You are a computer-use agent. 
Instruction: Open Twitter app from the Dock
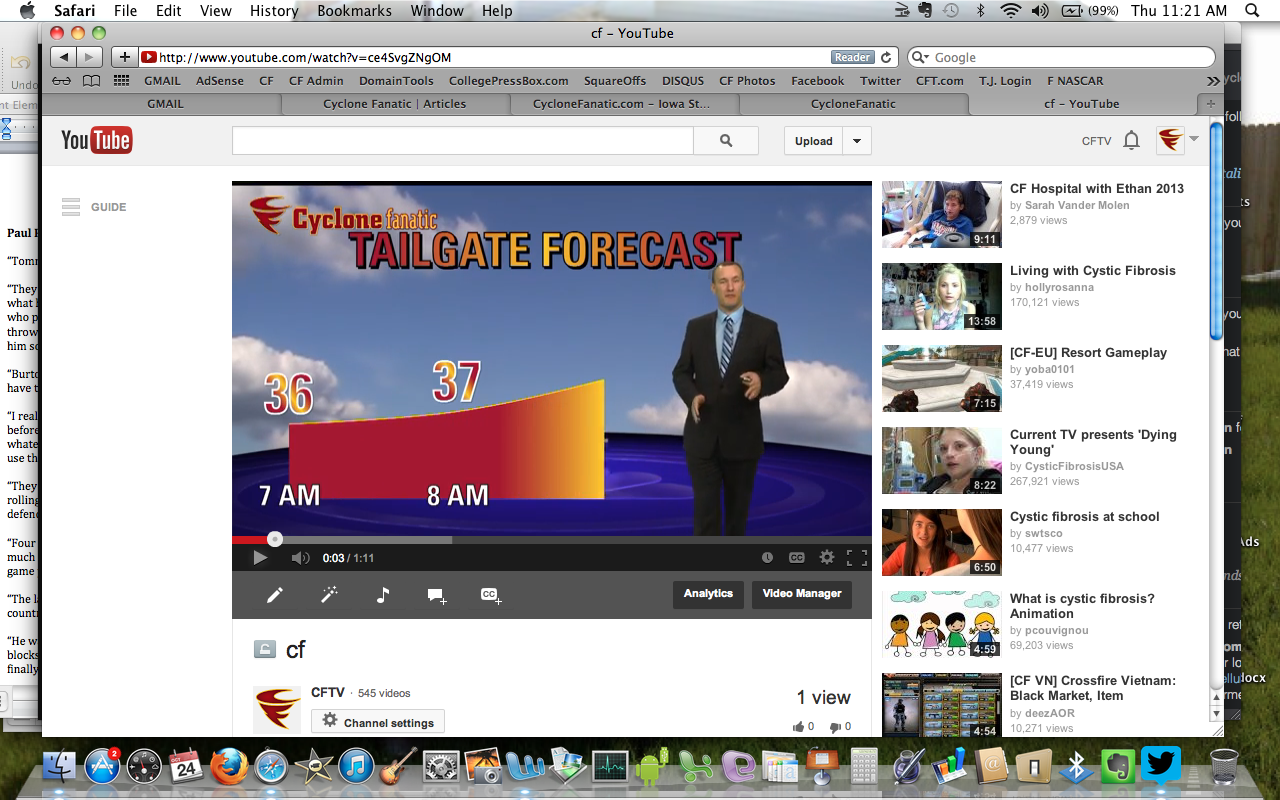click(x=1160, y=765)
